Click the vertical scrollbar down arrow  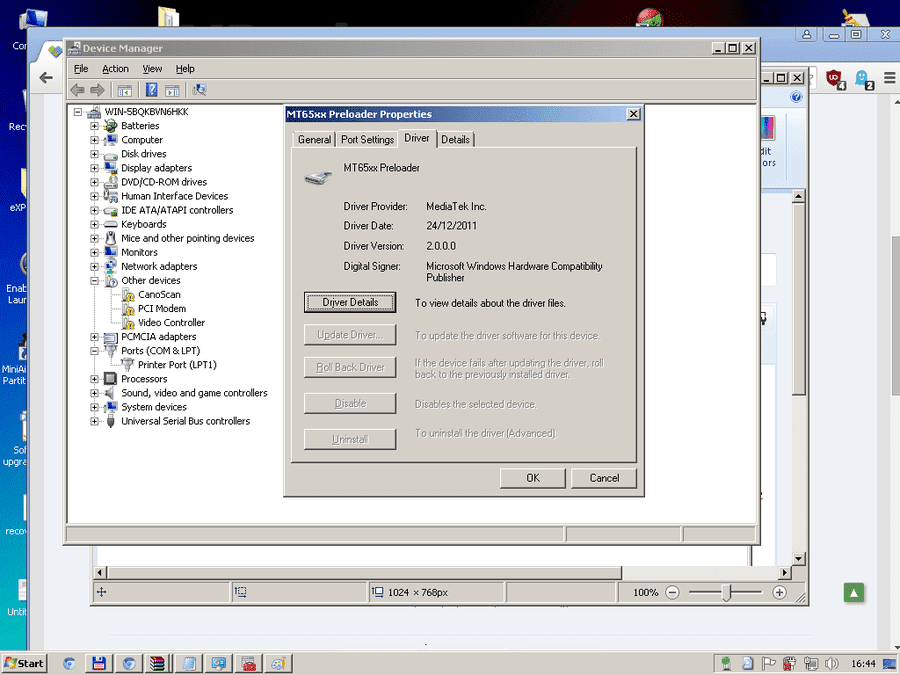point(798,558)
